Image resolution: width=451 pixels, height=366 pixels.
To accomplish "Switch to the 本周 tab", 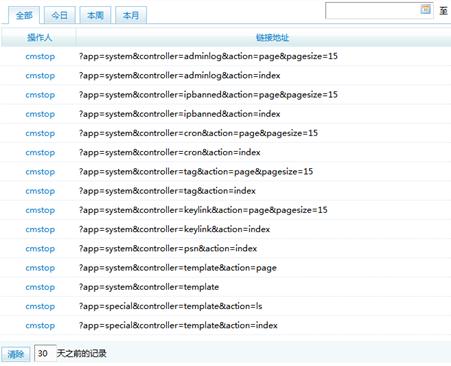I will pyautogui.click(x=95, y=15).
